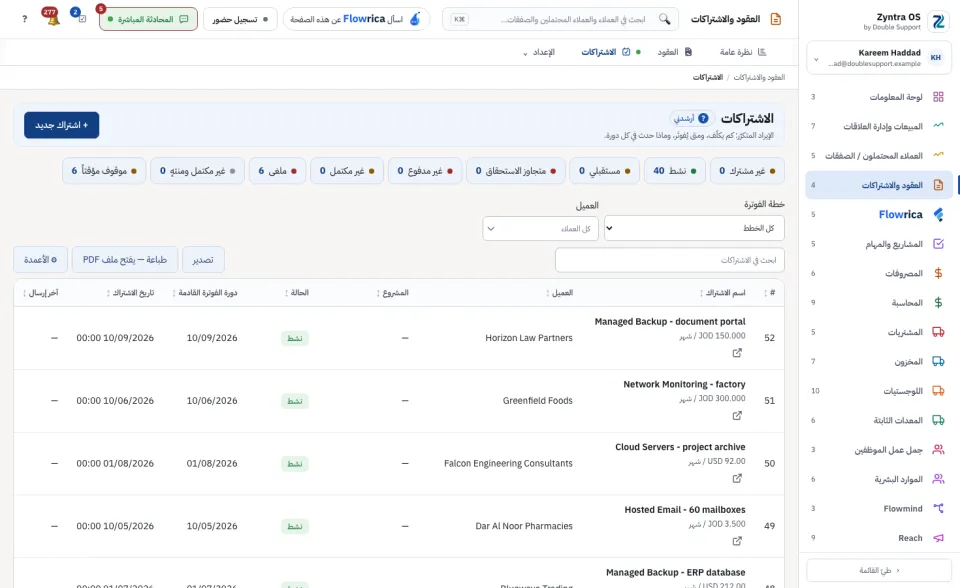The image size is (960, 588).
Task: Click the Flowmind sidebar icon
Action: click(938, 508)
